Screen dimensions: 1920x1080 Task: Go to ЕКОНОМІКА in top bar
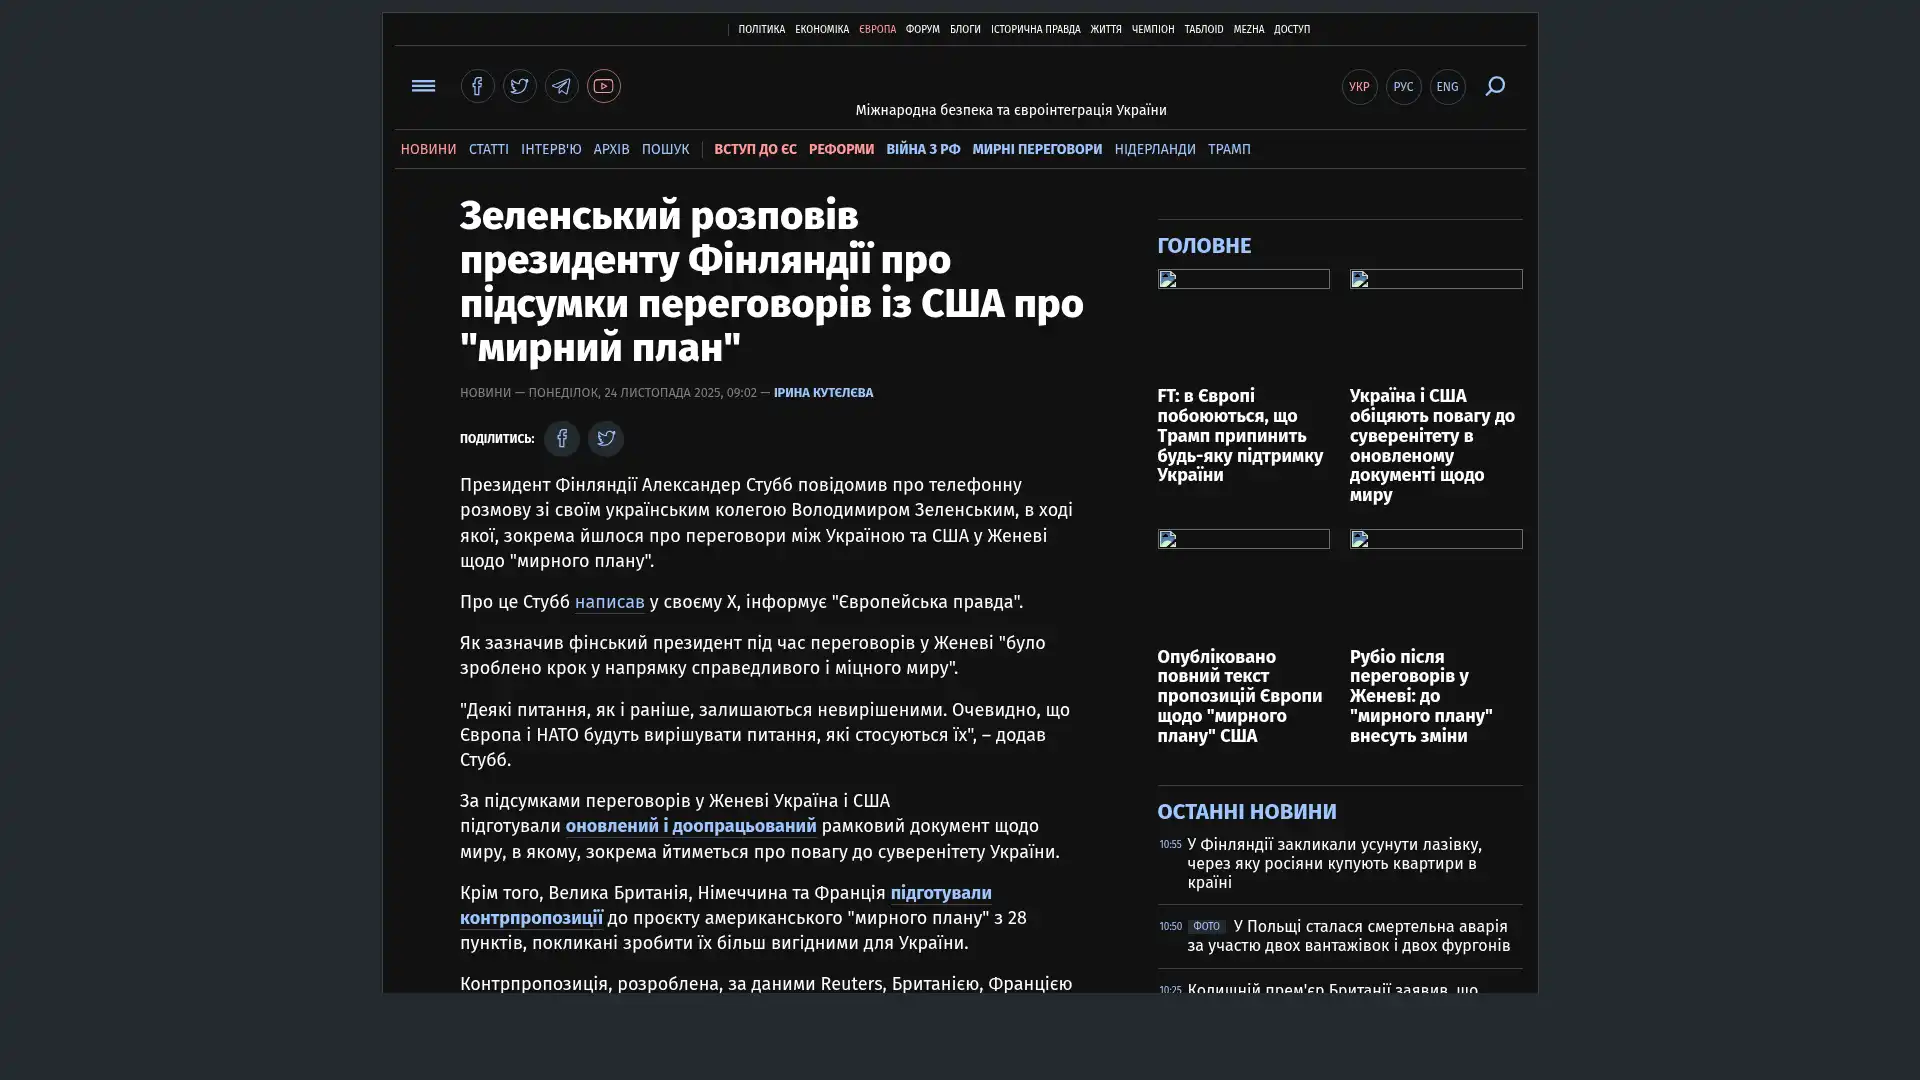(x=821, y=30)
